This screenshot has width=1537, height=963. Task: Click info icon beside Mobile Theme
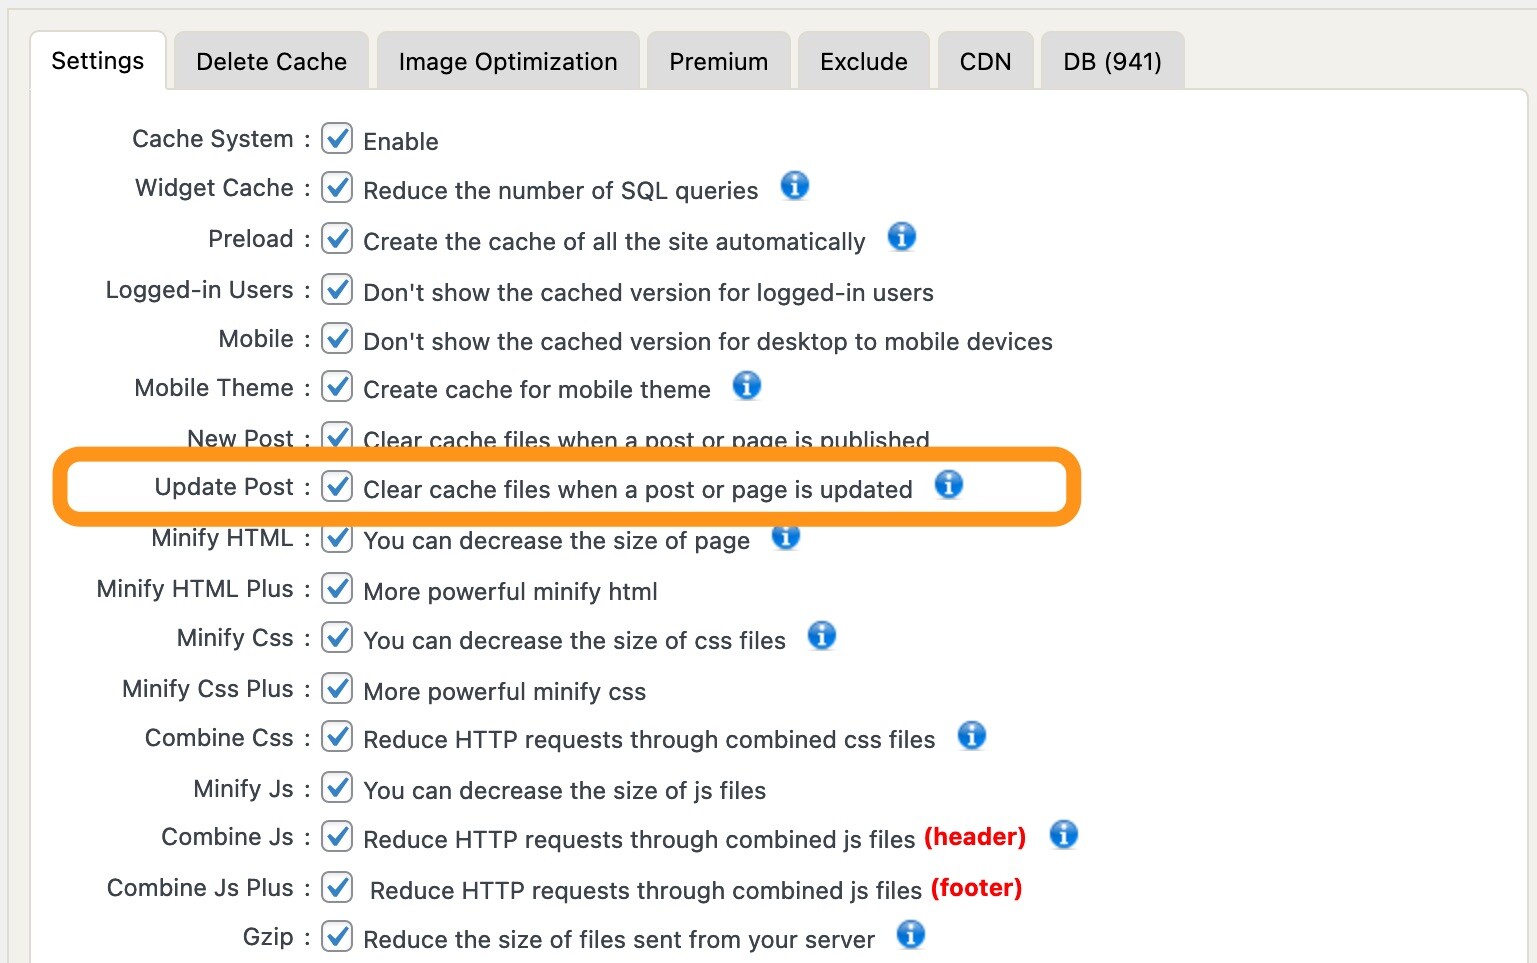click(x=746, y=386)
